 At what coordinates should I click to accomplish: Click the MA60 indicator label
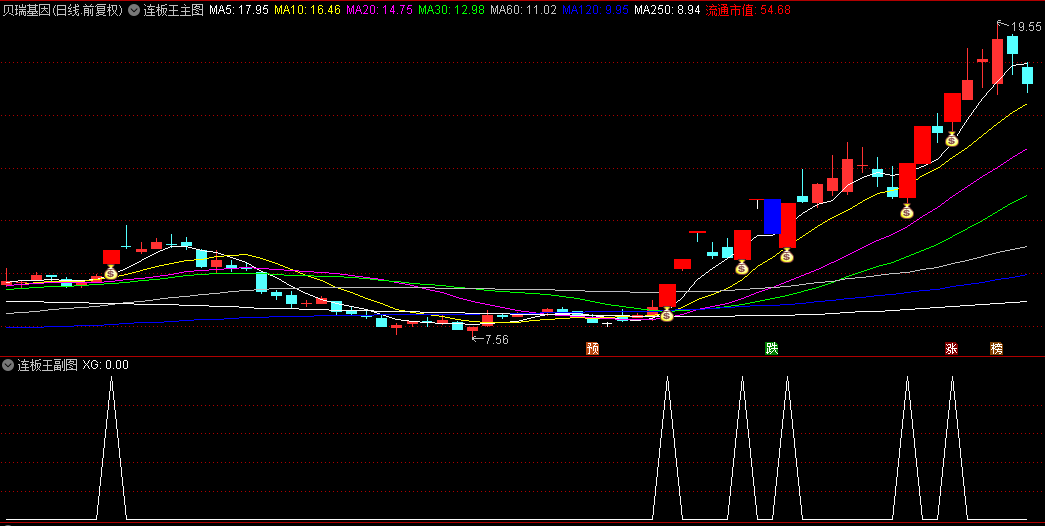523,10
